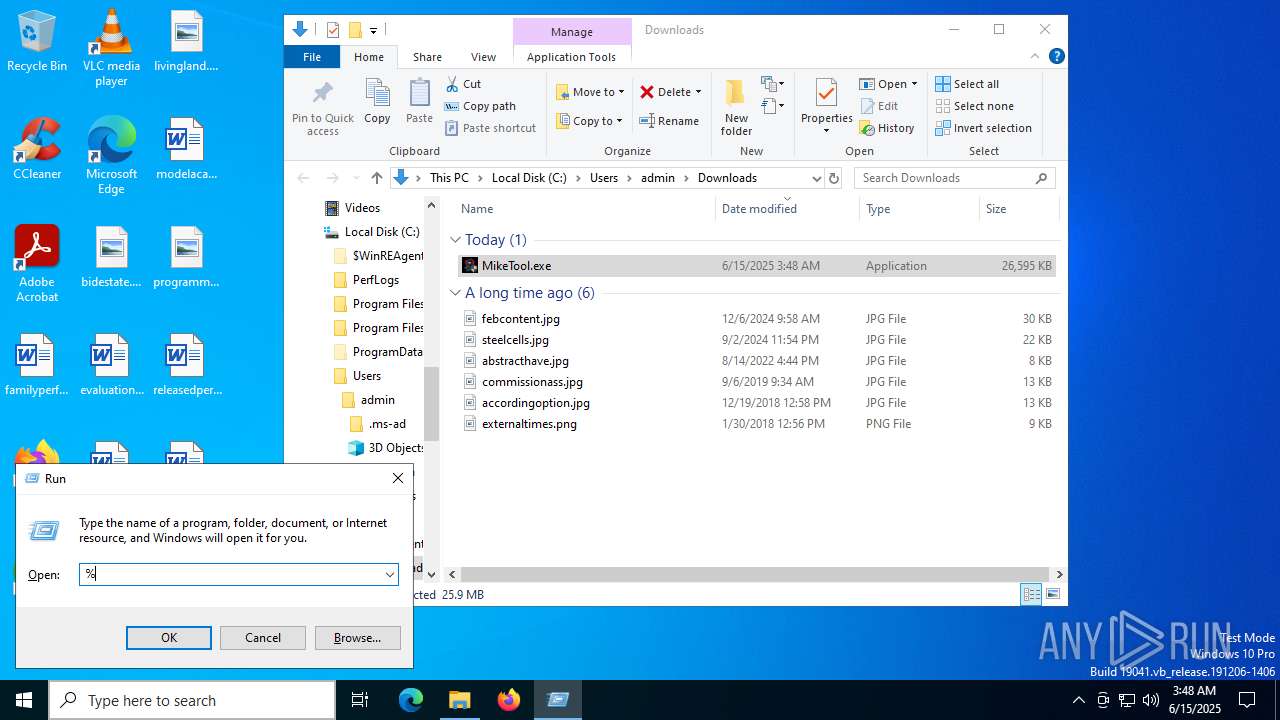
Task: Select MikeTool.exe in file list
Action: [x=756, y=266]
